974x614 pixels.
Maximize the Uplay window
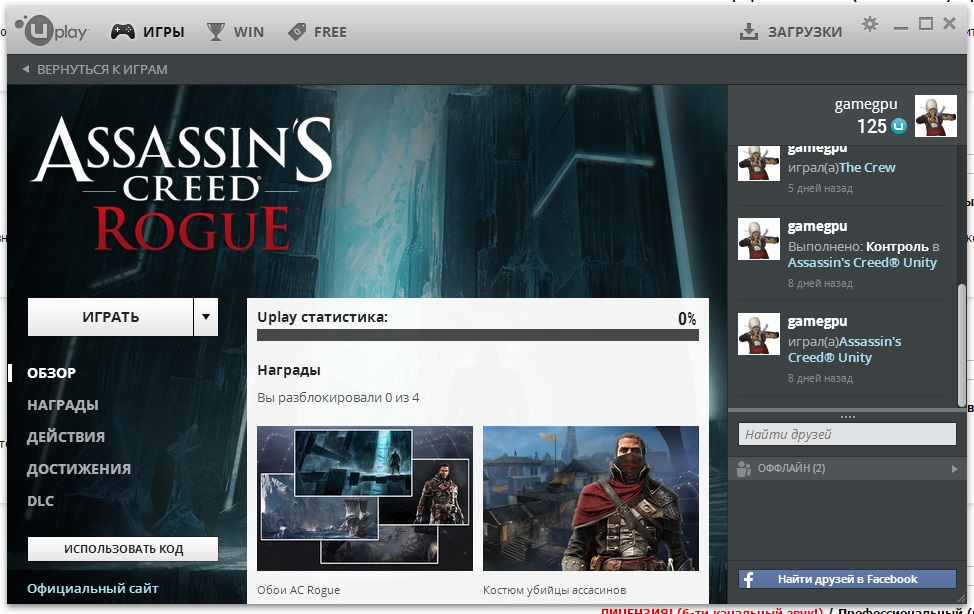point(926,24)
